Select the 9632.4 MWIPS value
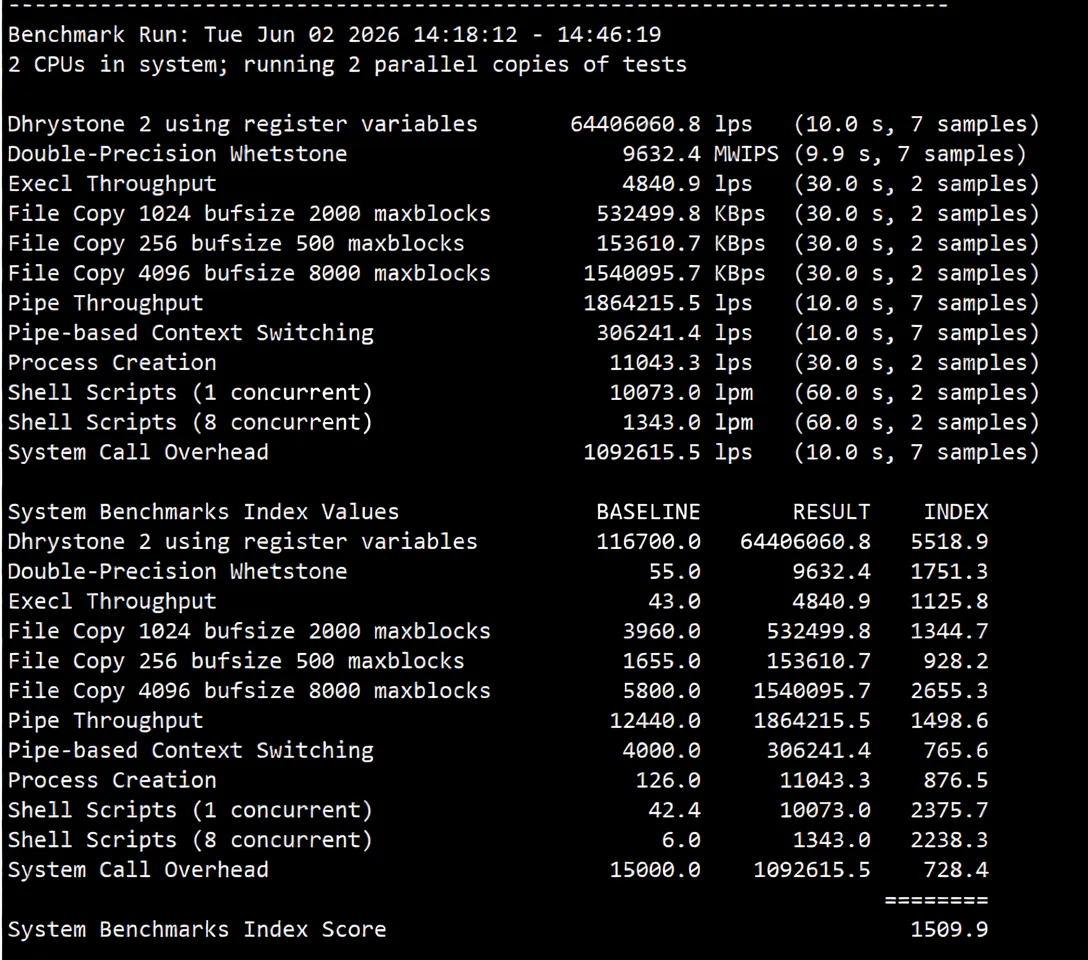Viewport: 1088px width, 960px height. (700, 154)
